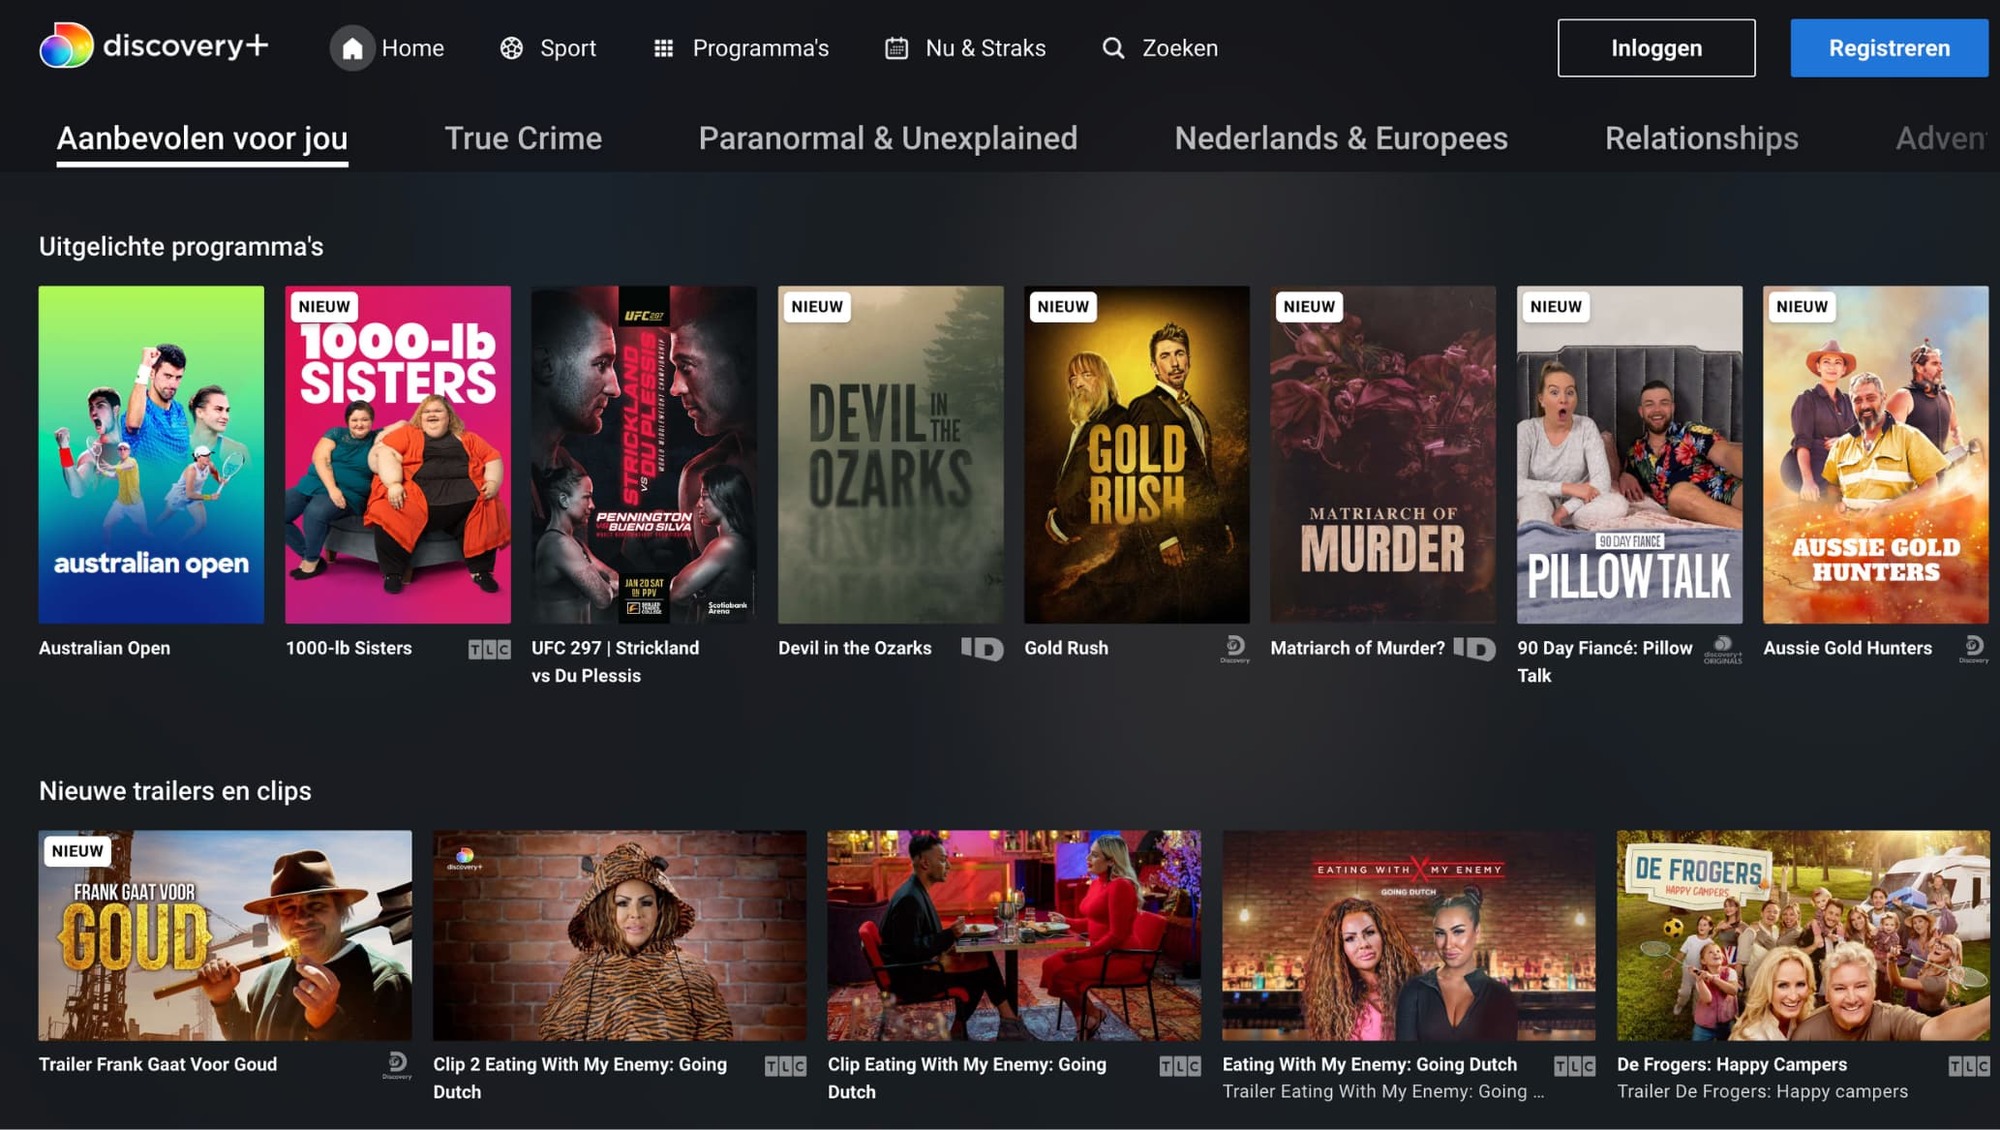This screenshot has width=2000, height=1130.
Task: Open the Pillow Talk poster
Action: coord(1630,455)
